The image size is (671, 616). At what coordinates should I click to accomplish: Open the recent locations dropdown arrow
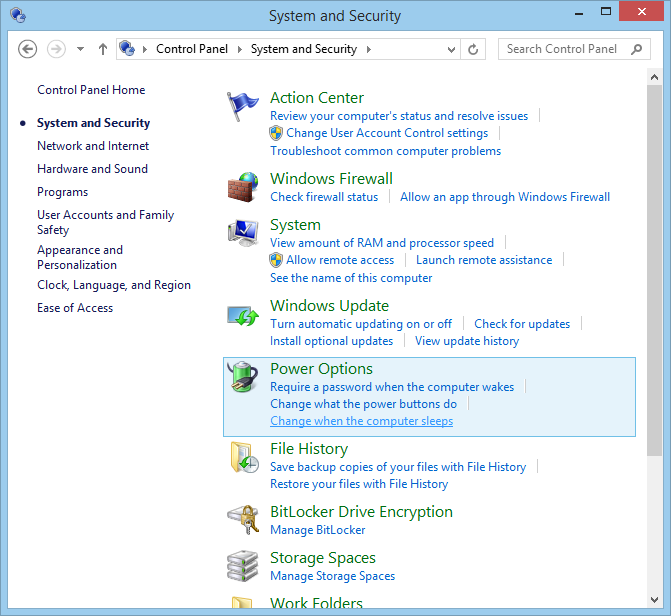80,49
